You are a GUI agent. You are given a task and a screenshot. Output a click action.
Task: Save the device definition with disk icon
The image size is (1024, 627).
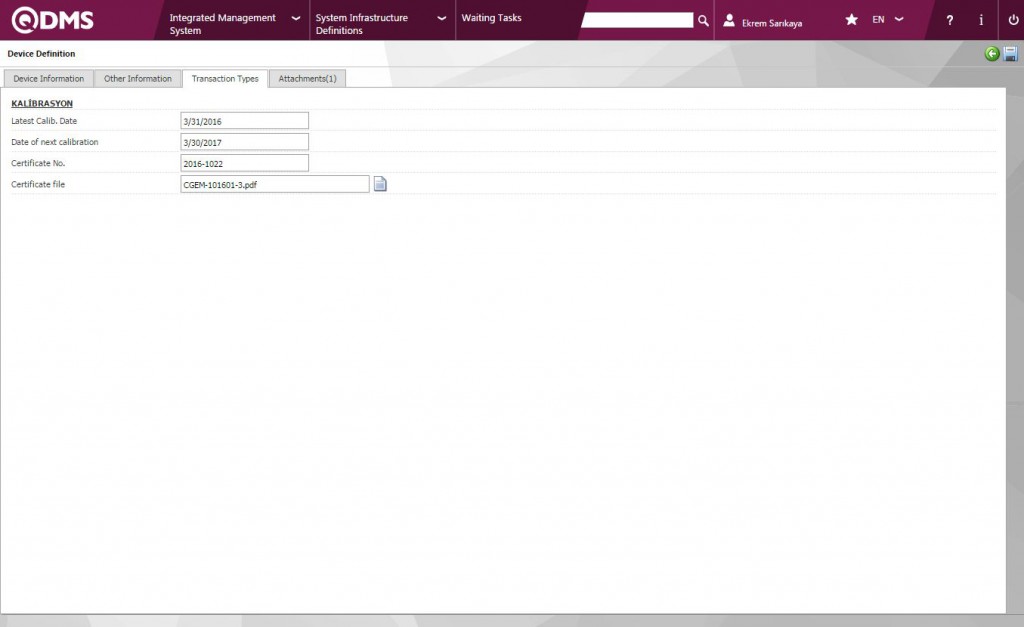pyautogui.click(x=1010, y=54)
